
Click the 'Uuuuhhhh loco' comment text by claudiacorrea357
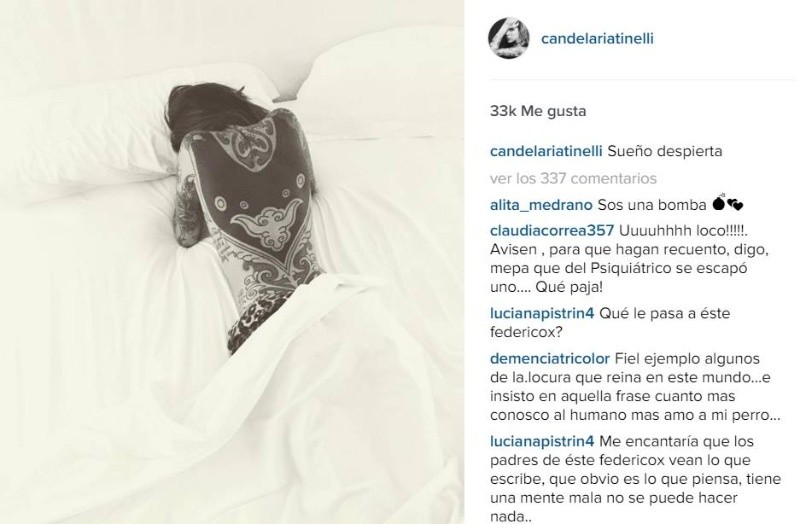point(630,259)
